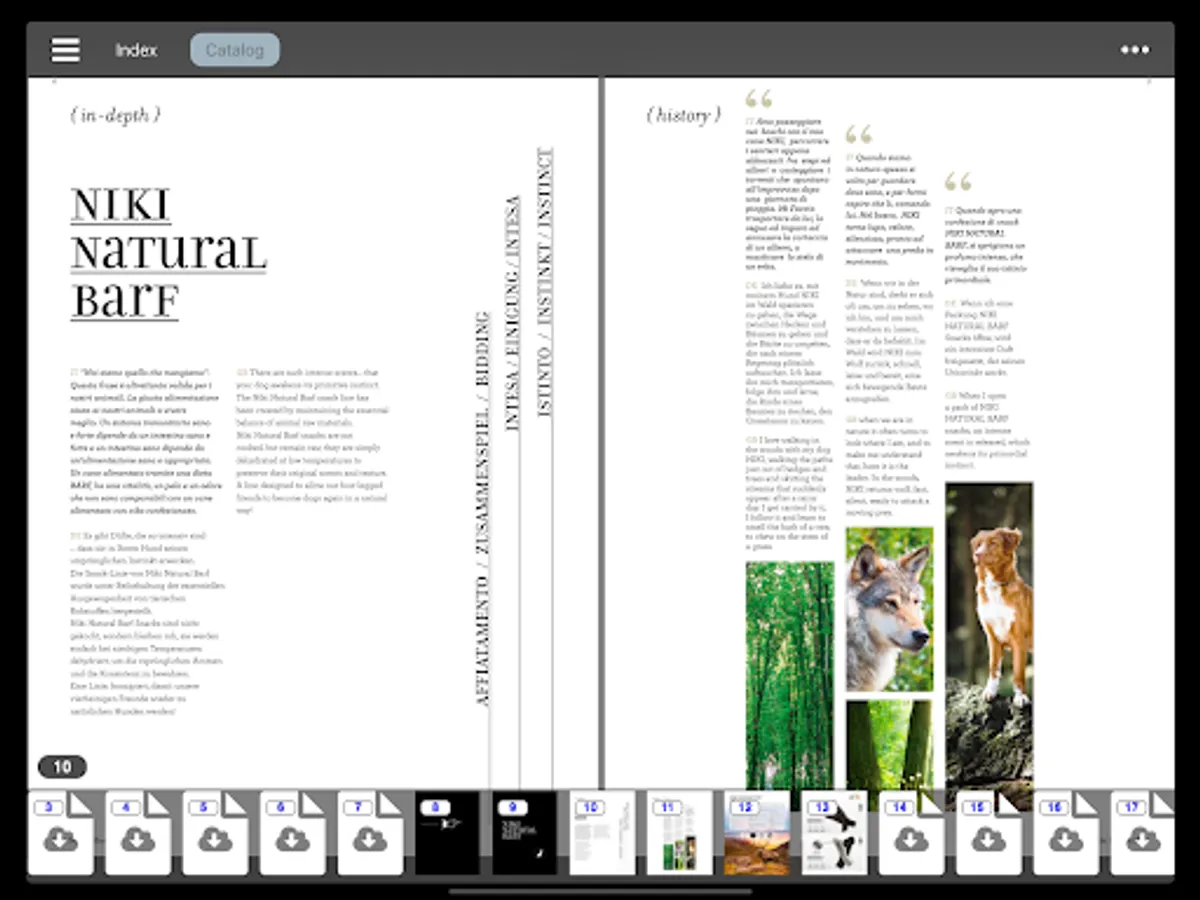
Task: Open page 13 bird illustration thumbnail
Action: click(834, 832)
